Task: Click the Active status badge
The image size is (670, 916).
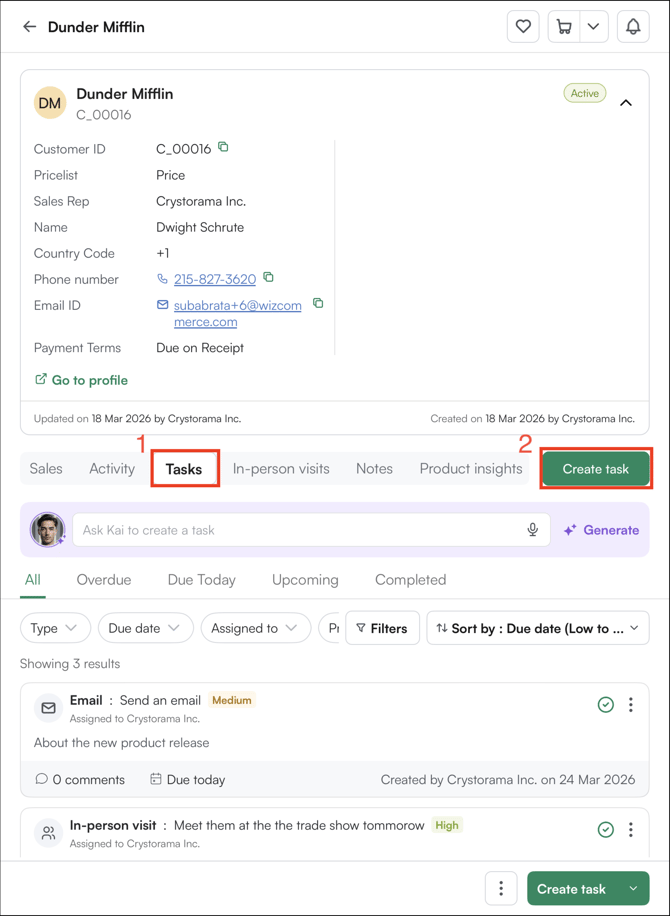Action: click(x=585, y=93)
